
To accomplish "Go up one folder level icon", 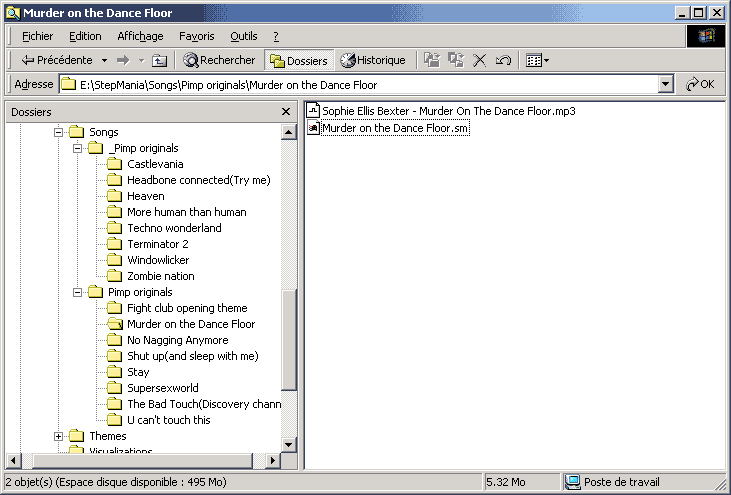I will click(159, 60).
